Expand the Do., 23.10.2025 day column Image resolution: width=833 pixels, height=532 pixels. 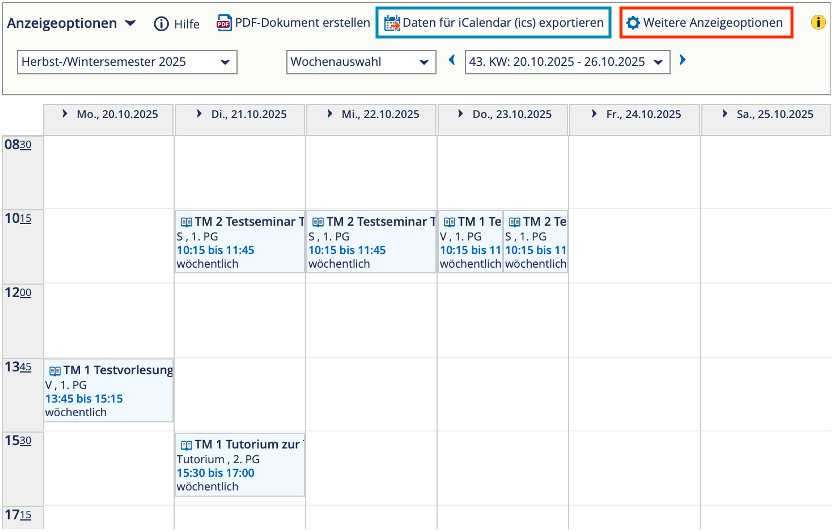point(461,114)
